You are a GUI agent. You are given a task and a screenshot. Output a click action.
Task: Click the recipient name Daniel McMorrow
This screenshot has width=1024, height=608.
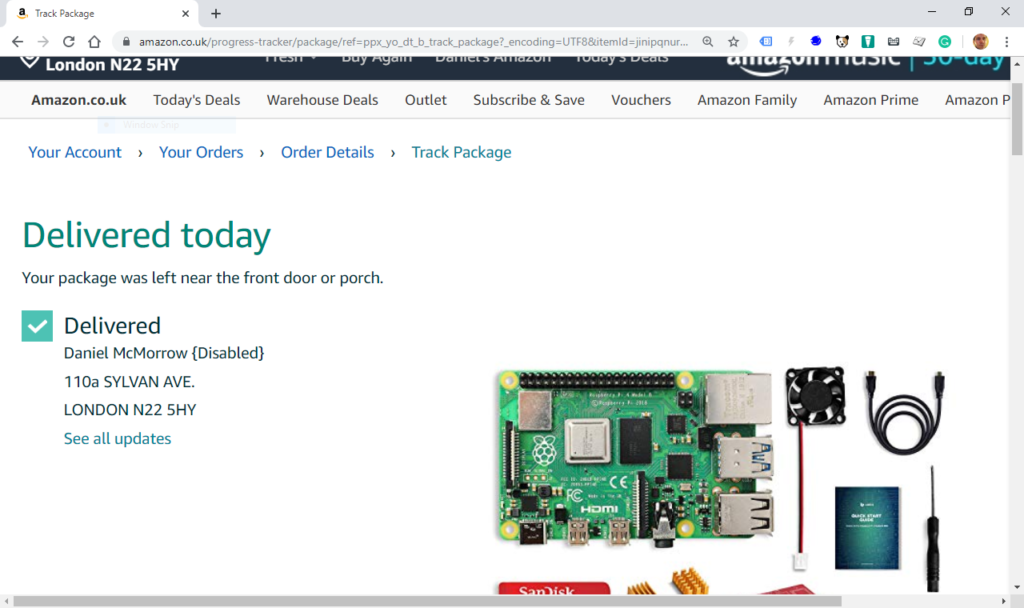[164, 353]
